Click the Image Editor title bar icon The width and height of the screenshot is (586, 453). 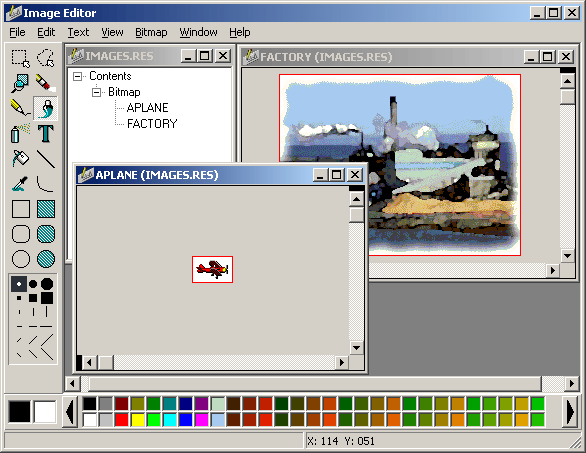point(14,13)
